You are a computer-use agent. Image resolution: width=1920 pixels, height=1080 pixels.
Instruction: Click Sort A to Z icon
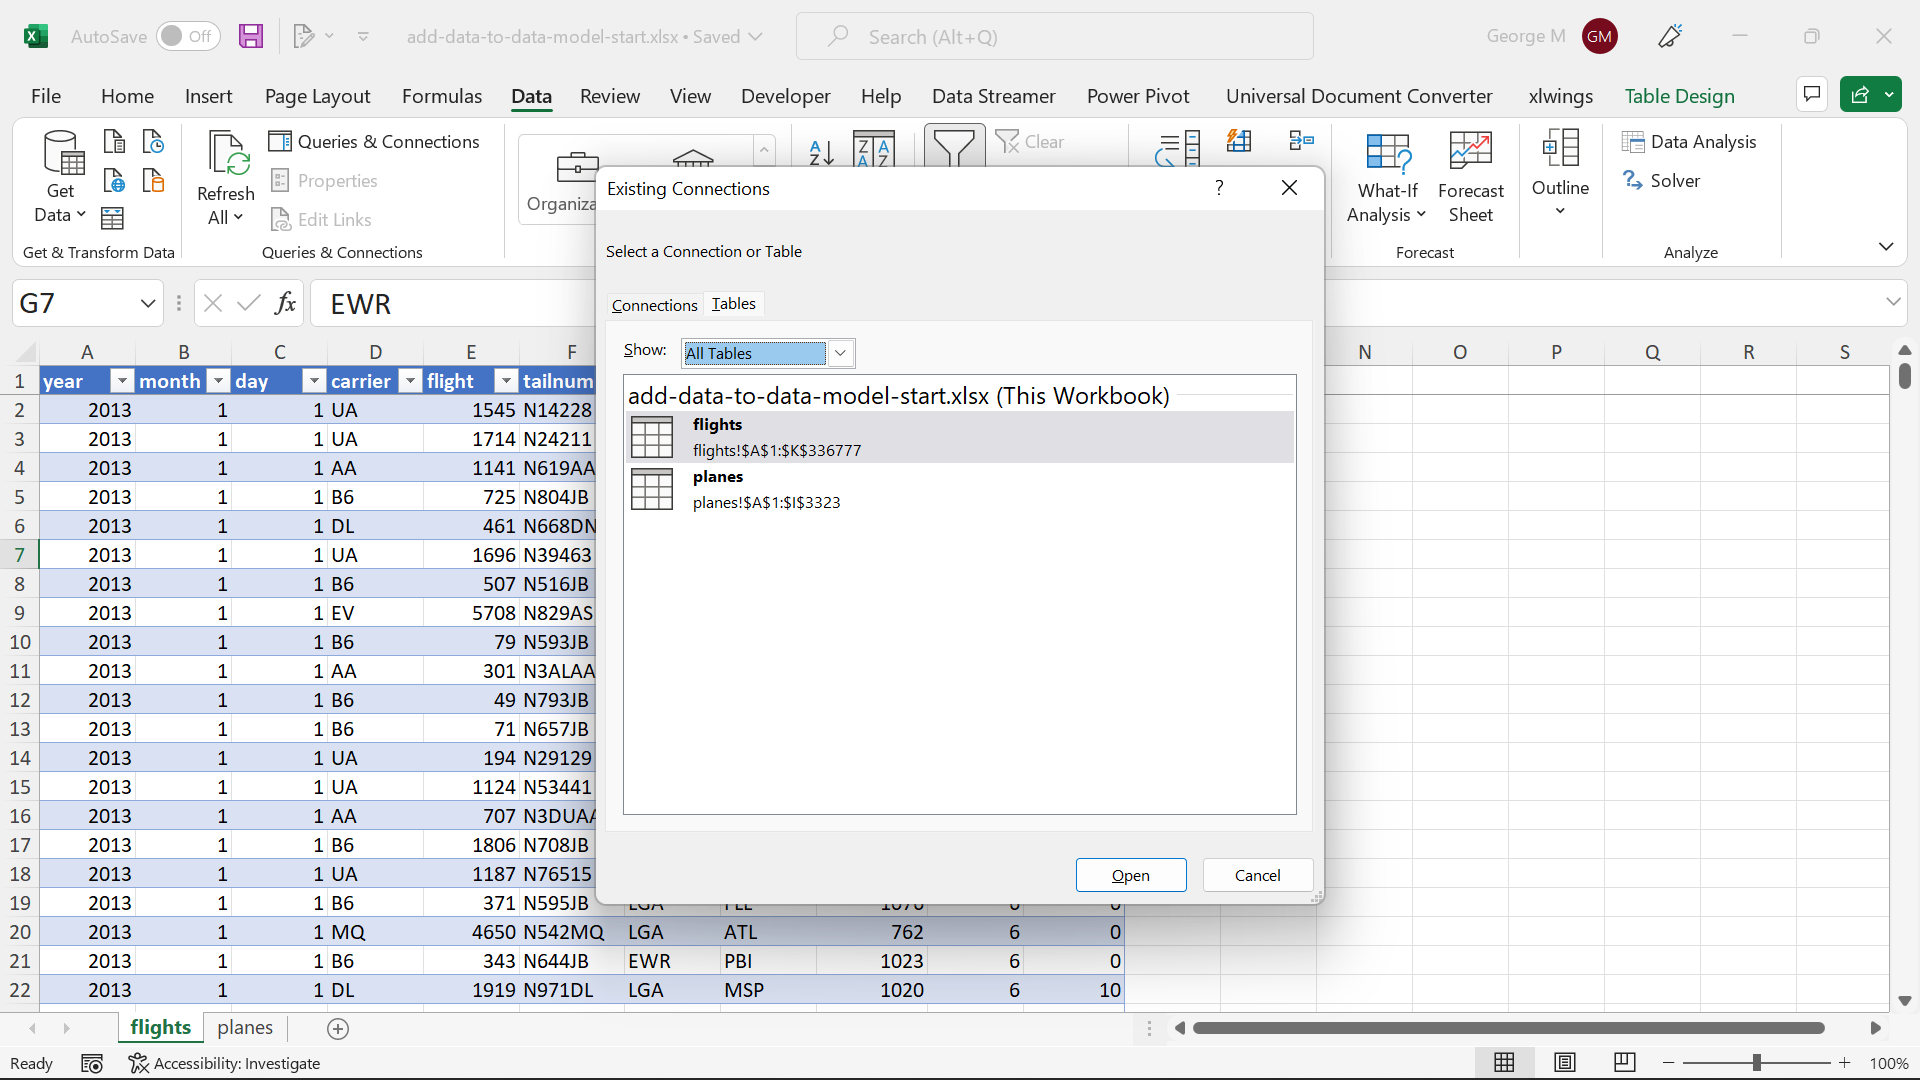point(821,151)
